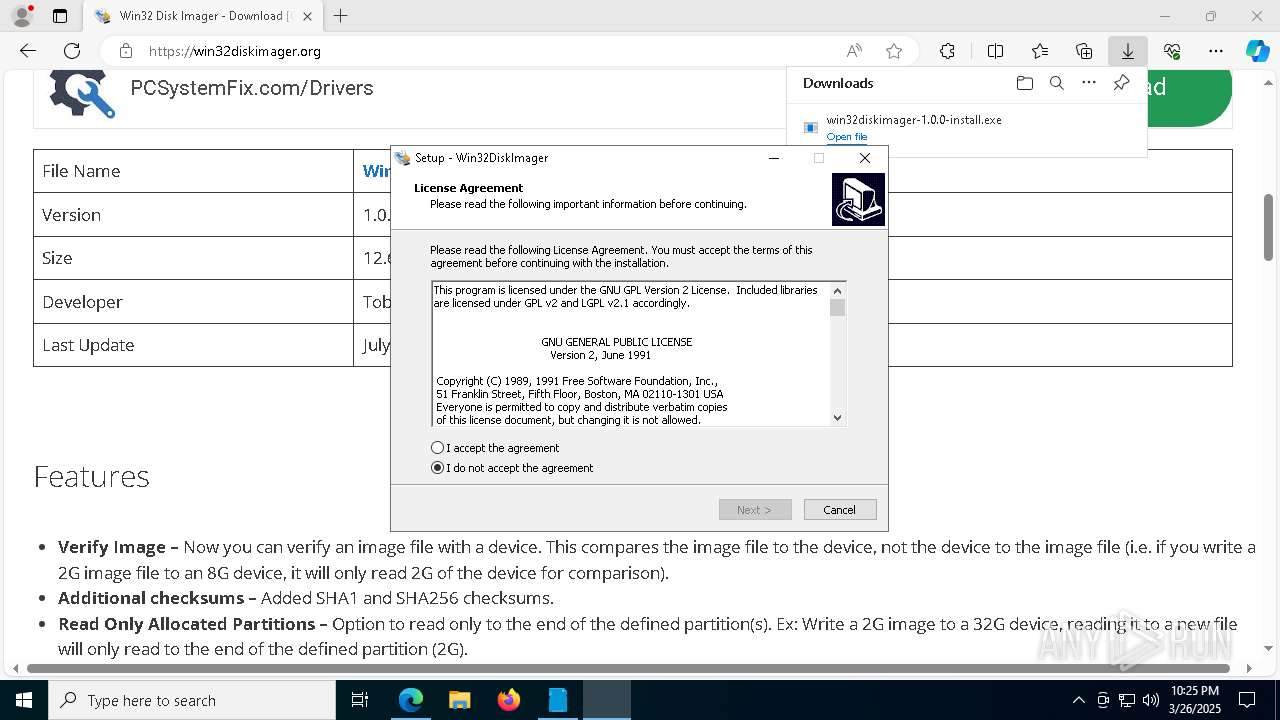View site information lock icon
Screen dimensions: 1280x720
(x=125, y=51)
